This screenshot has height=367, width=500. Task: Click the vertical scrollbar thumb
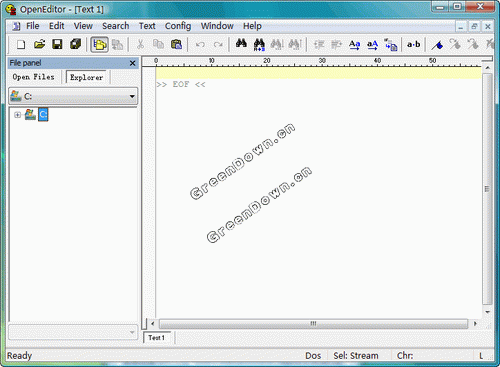coord(487,189)
